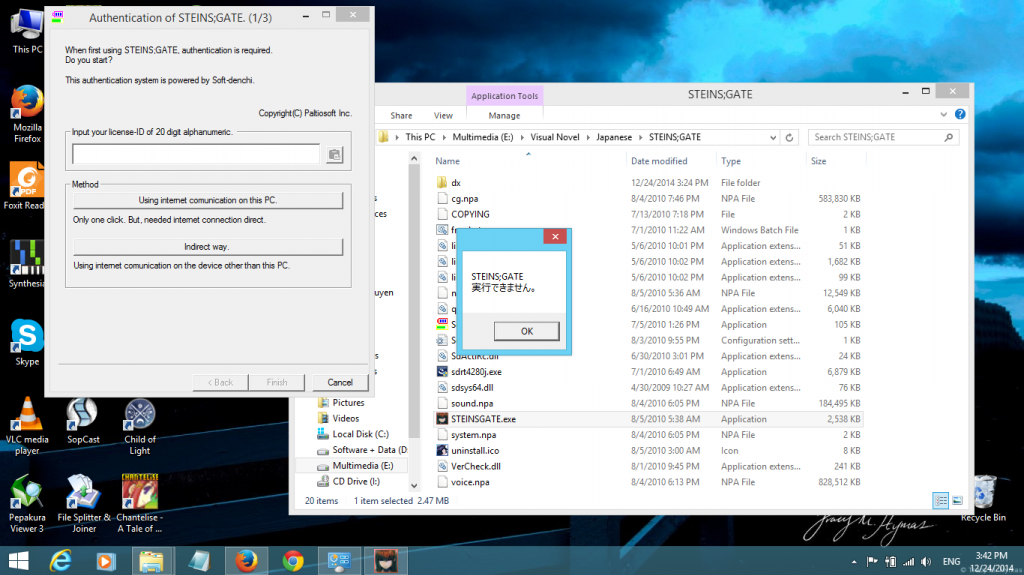Open address bar history dropdown
This screenshot has height=575, width=1024.
pos(773,137)
